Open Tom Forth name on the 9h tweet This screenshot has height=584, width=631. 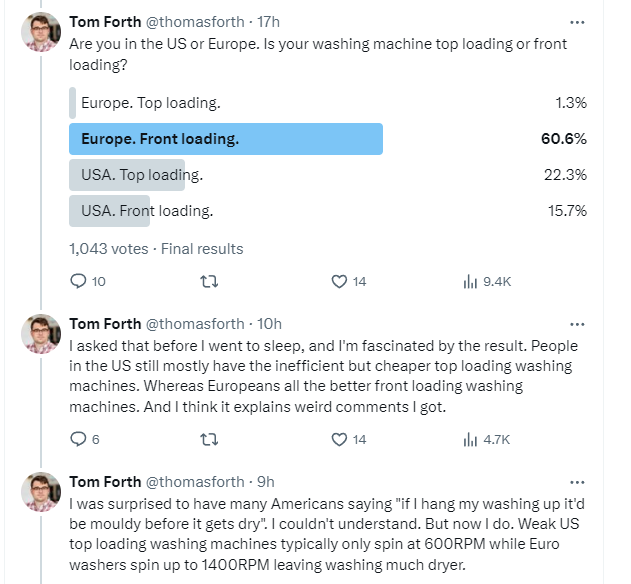[105, 482]
